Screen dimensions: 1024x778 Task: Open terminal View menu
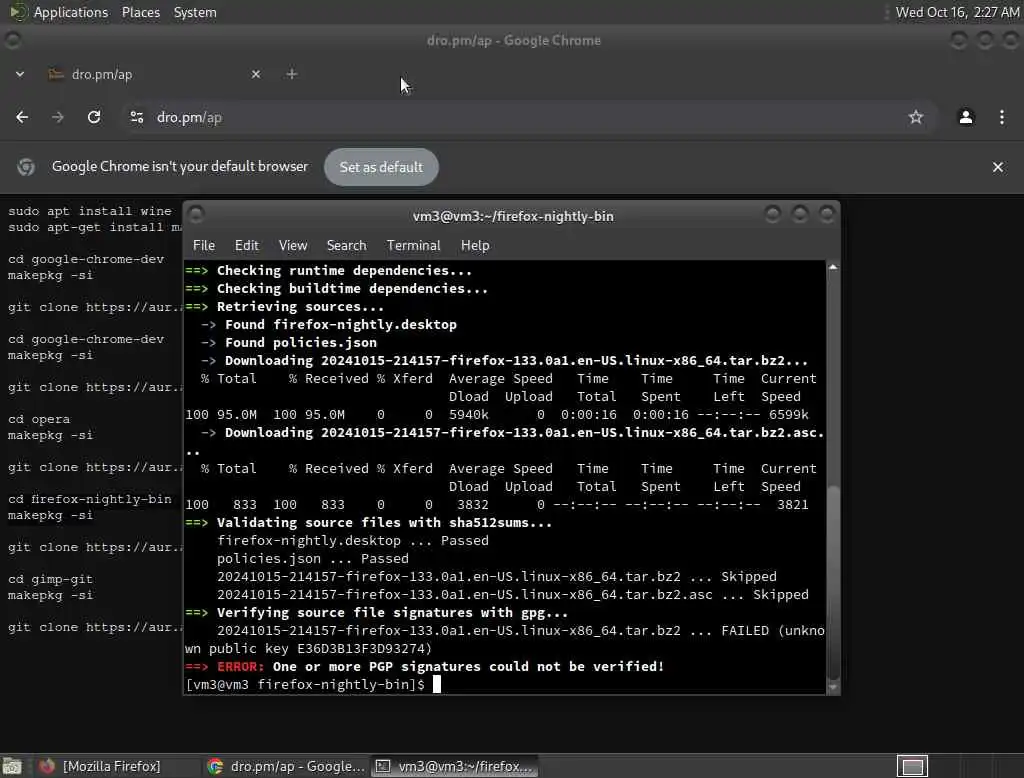click(x=293, y=246)
